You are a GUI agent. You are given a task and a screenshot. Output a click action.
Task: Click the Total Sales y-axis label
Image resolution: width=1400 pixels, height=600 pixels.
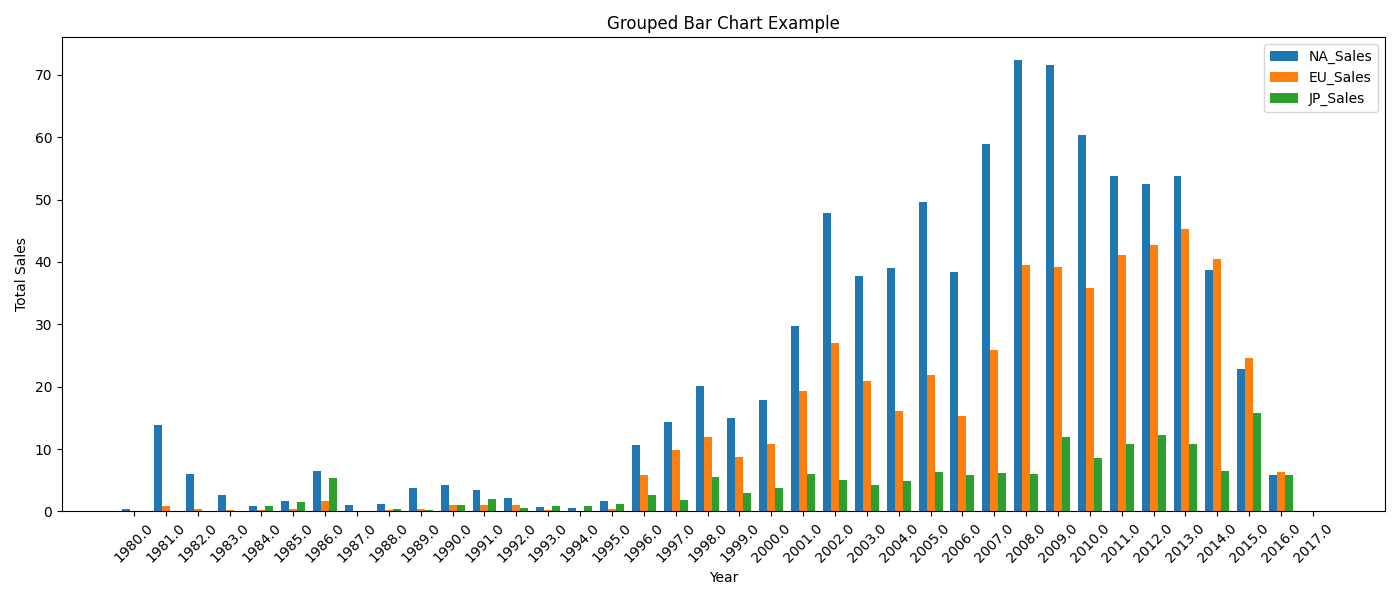[21, 274]
